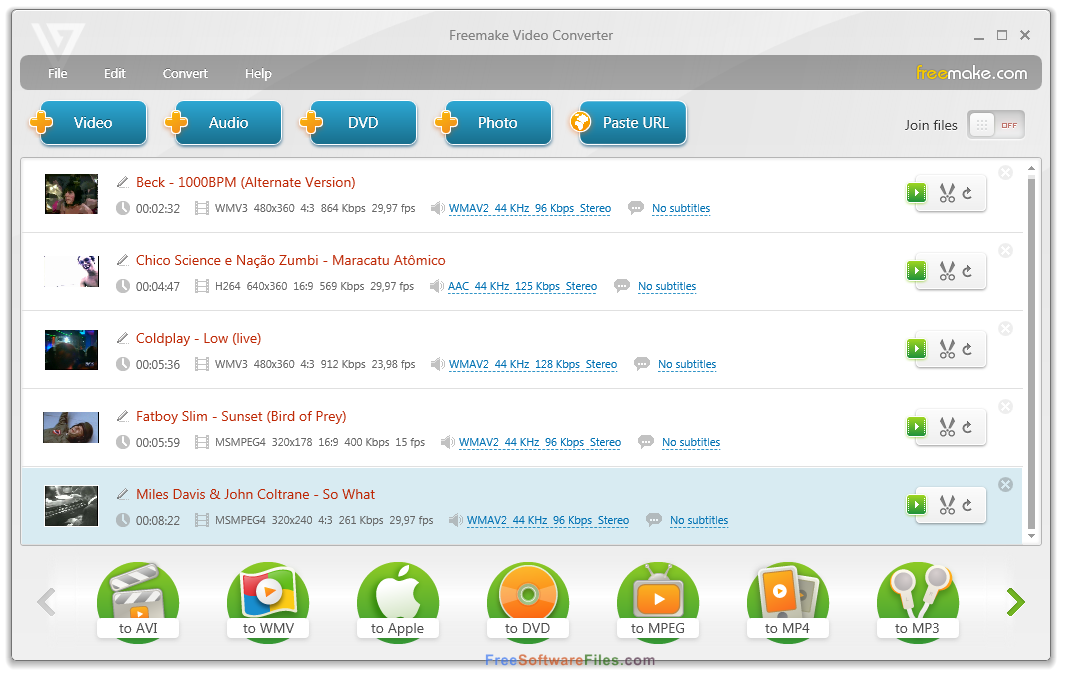1065x676 pixels.
Task: Cut the Fatboy Slim - Sunset video
Action: point(947,427)
